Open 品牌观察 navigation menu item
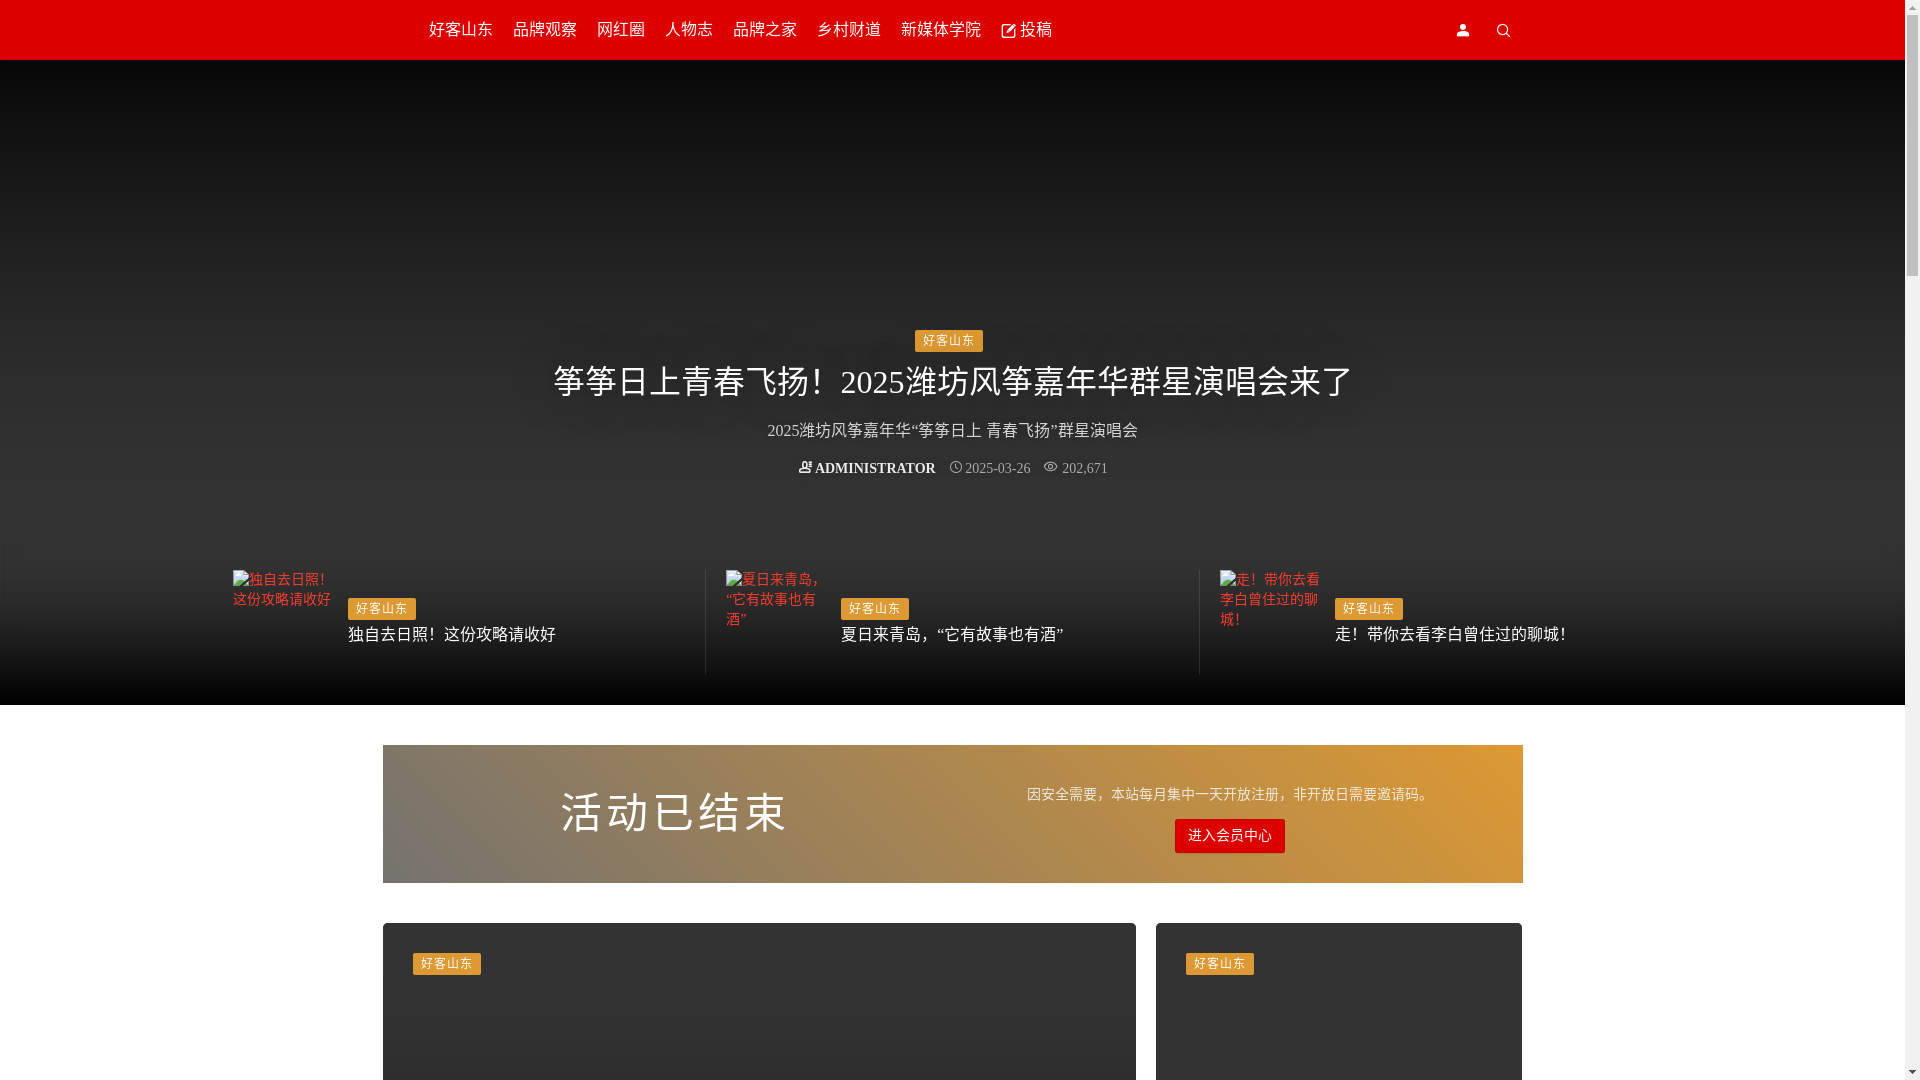Screen dimensions: 1920x1080 tap(544, 30)
